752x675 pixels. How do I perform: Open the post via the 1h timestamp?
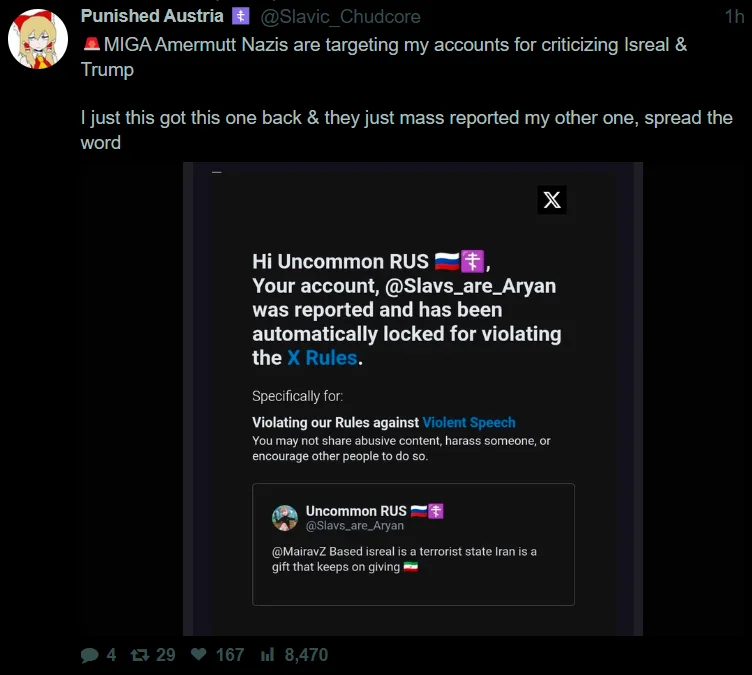point(734,16)
